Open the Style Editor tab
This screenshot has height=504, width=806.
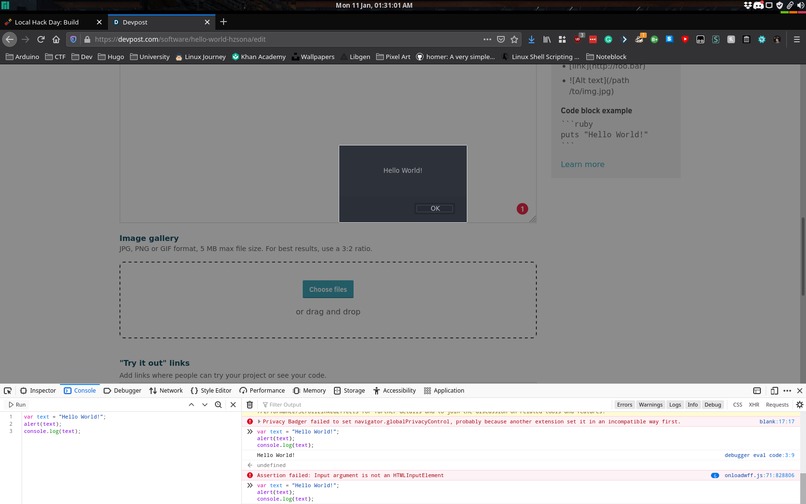(211, 391)
